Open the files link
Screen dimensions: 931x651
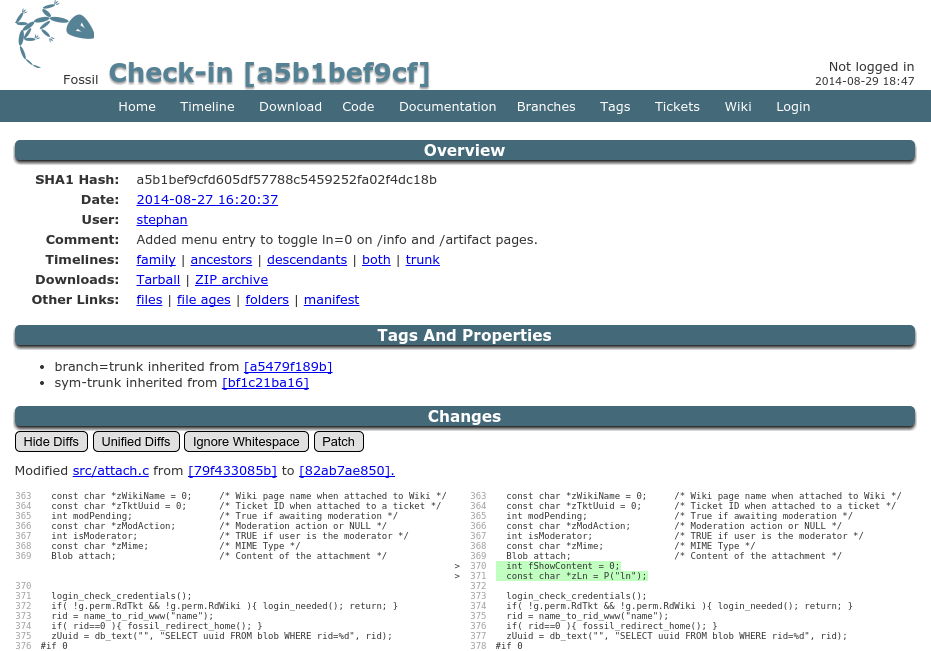click(x=149, y=300)
